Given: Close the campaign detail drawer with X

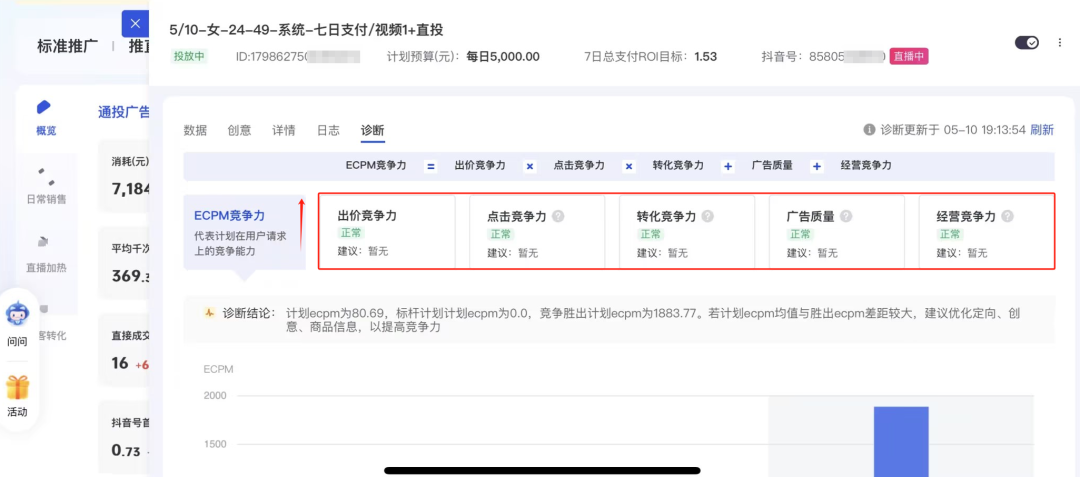Looking at the screenshot, I should pyautogui.click(x=135, y=24).
